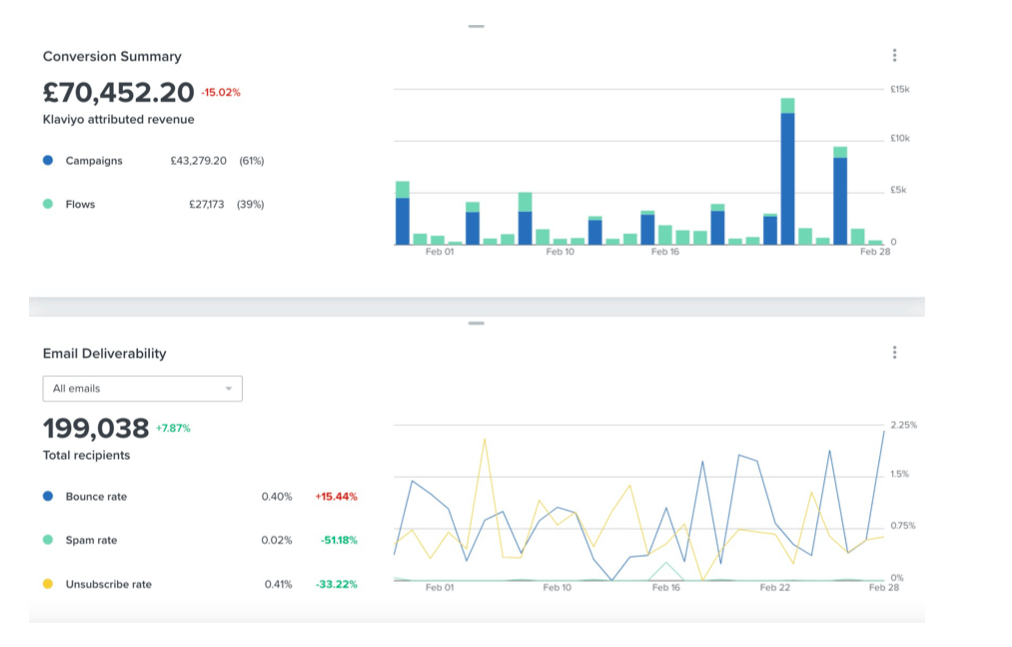1012x647 pixels.
Task: Click the Conversion Summary heading
Action: 112,57
